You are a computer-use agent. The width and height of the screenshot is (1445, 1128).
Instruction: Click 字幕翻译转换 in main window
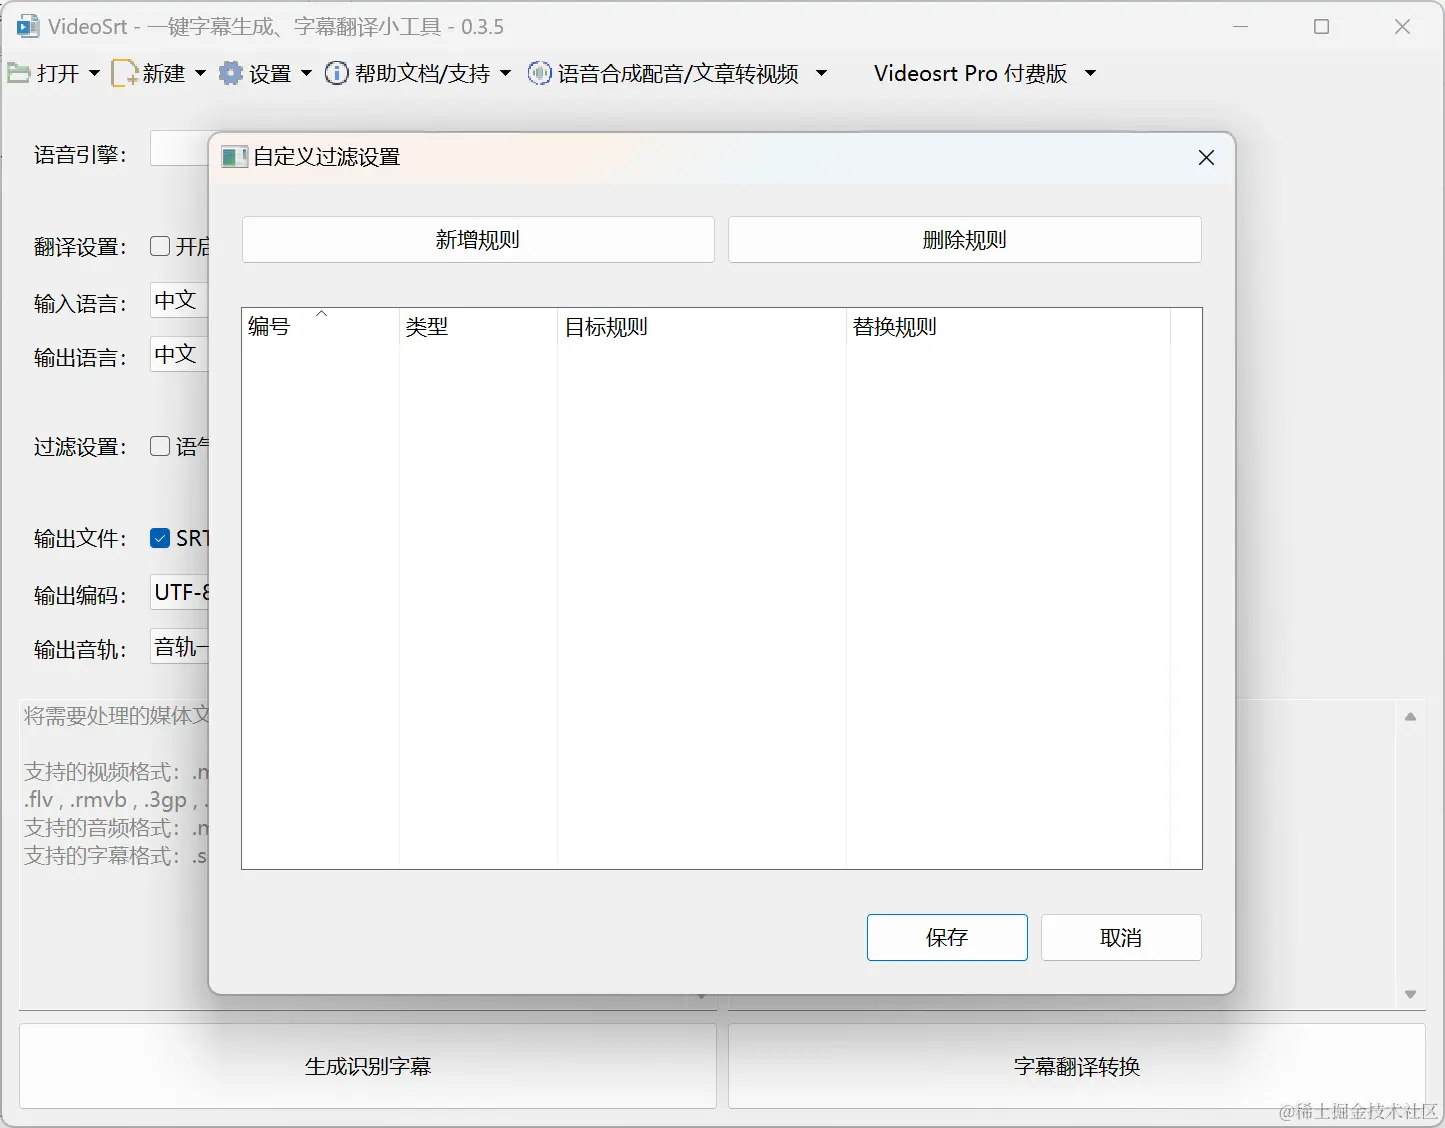click(x=1077, y=1066)
